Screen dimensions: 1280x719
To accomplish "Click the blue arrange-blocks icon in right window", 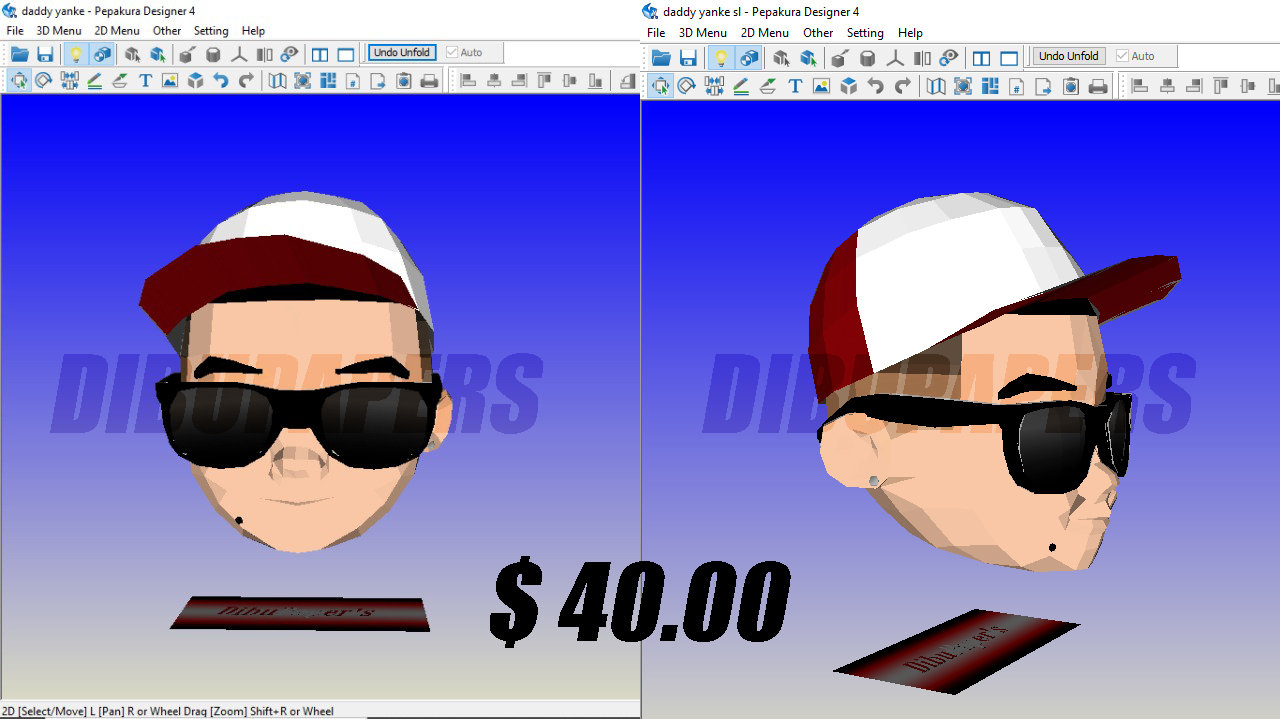I will pos(989,86).
